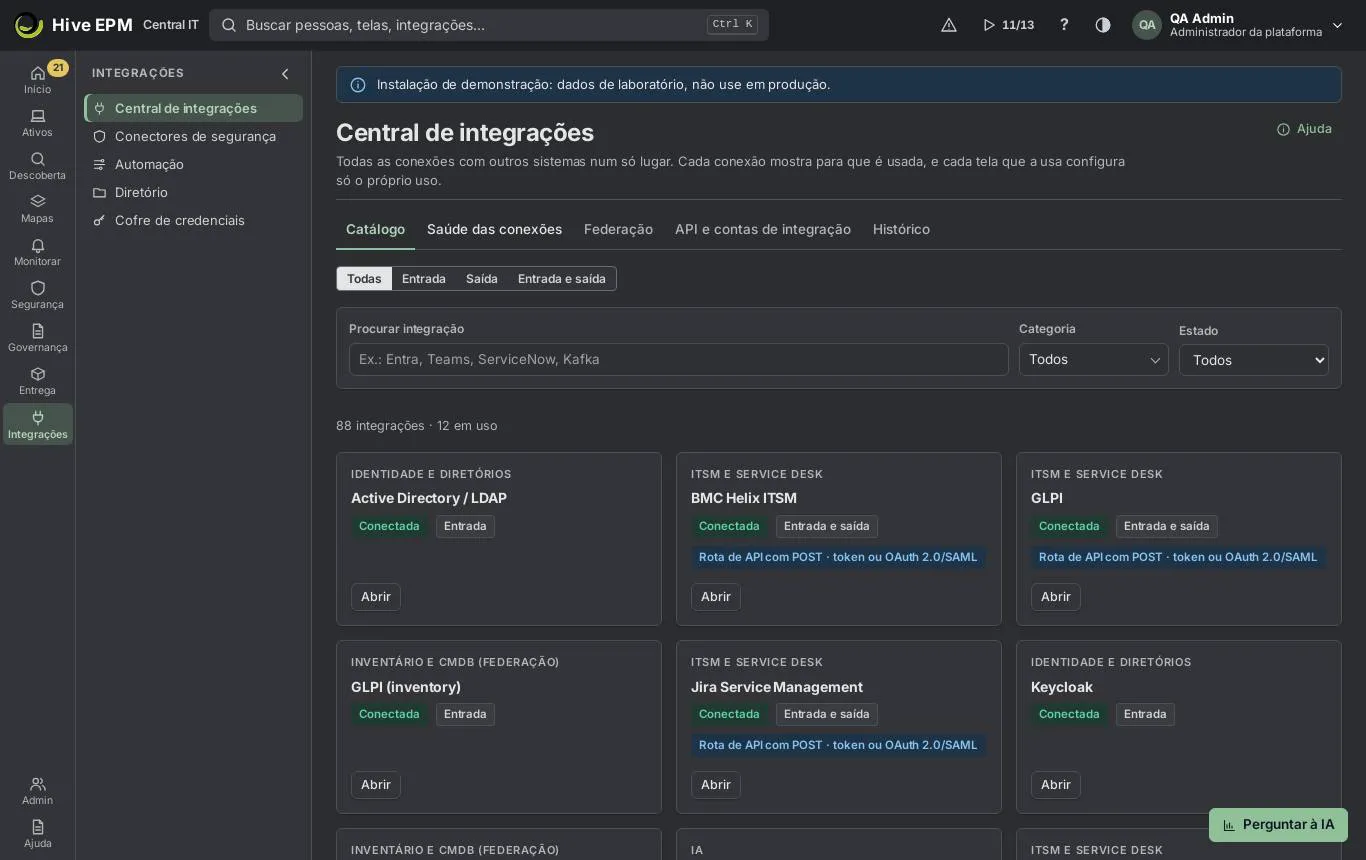Switch to the Saúde das conexões tab
This screenshot has width=1366, height=860.
(x=494, y=229)
